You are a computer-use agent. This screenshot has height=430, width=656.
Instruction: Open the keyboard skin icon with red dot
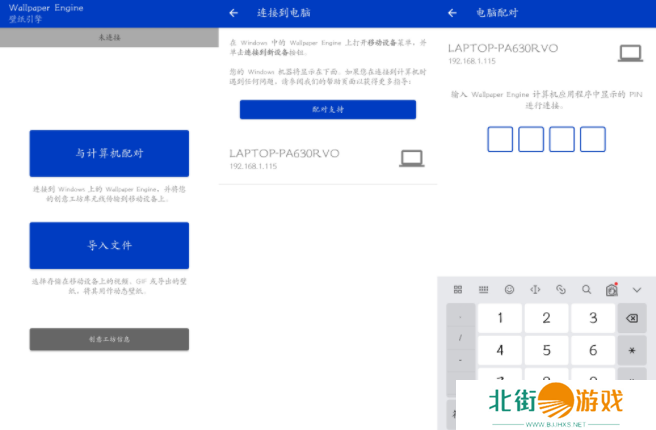611,289
